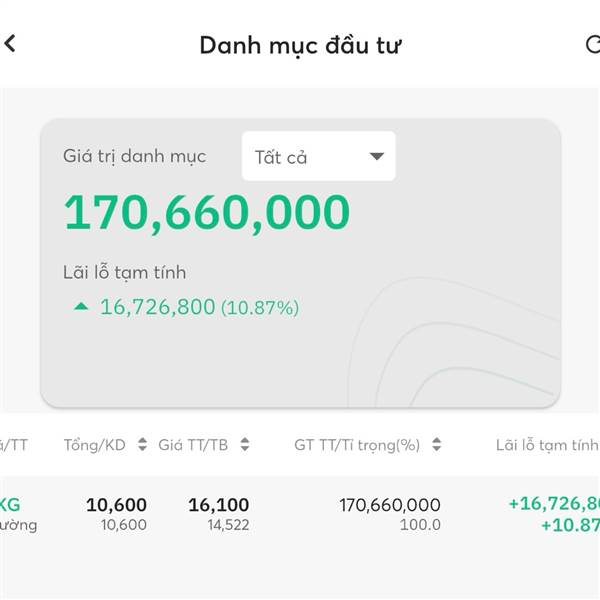Image resolution: width=600 pixels, height=600 pixels.
Task: Tap the +16,726,8 profit value in row
Action: tap(554, 504)
